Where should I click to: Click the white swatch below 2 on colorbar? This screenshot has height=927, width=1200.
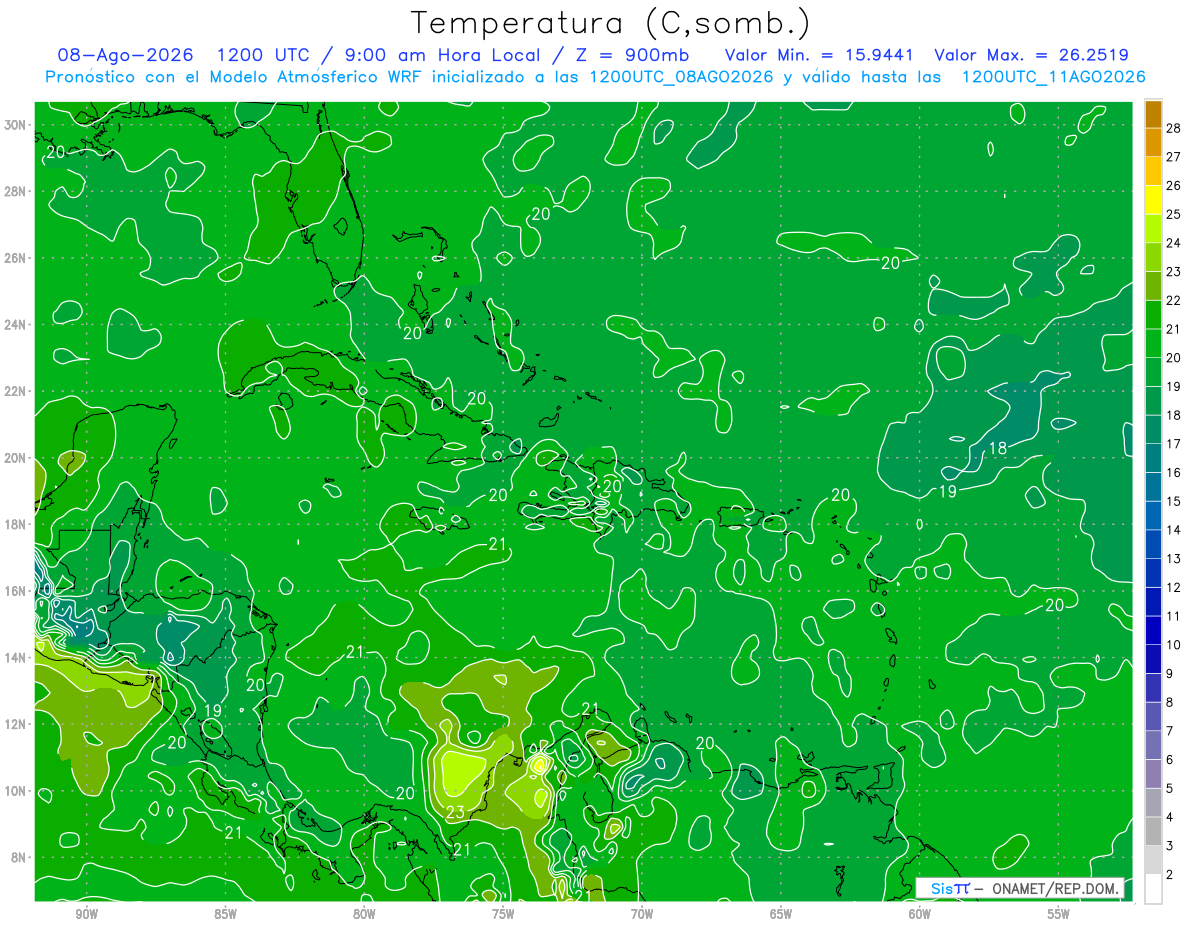(x=1153, y=889)
